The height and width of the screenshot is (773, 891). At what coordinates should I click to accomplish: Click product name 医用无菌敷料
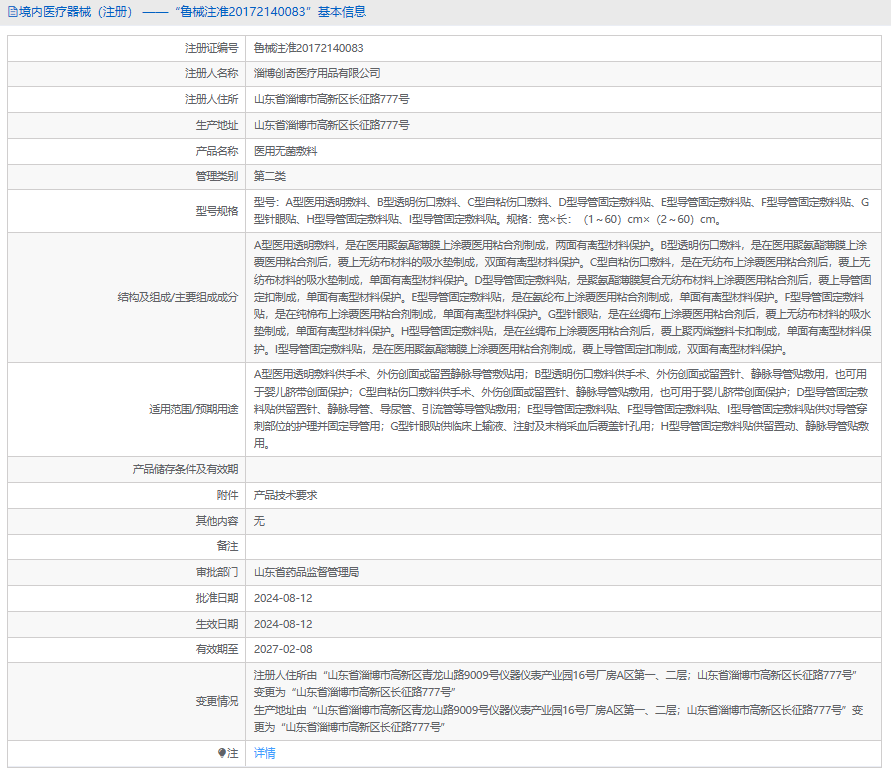click(x=285, y=151)
